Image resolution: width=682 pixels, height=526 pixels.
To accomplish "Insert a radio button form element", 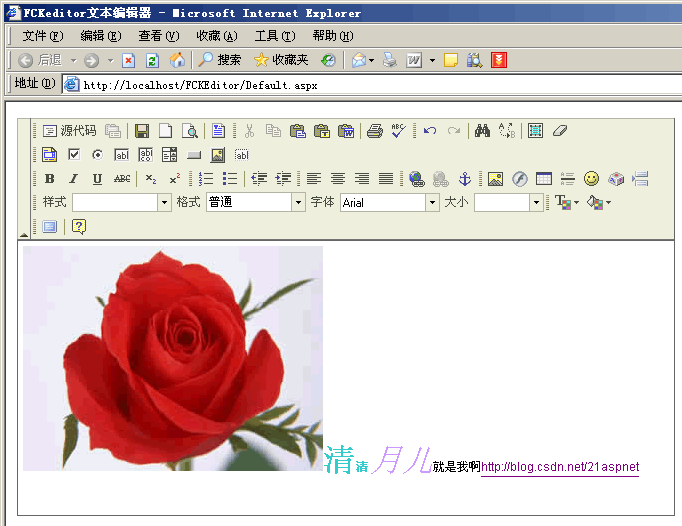I will pyautogui.click(x=97, y=154).
